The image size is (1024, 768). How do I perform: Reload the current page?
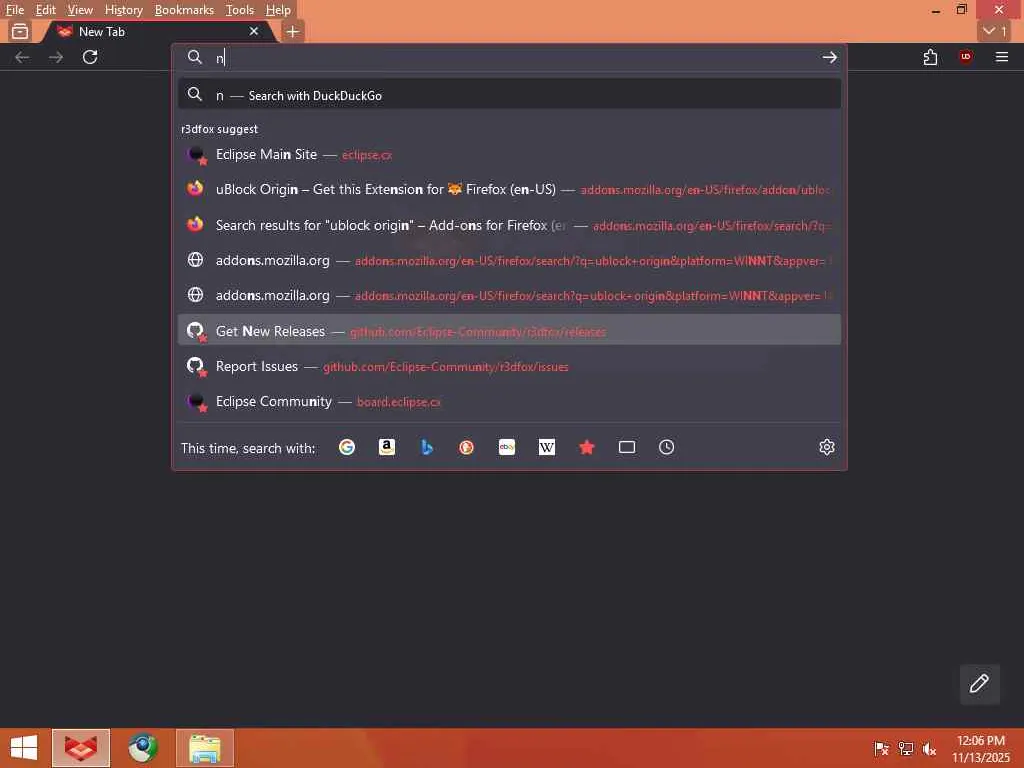[90, 57]
